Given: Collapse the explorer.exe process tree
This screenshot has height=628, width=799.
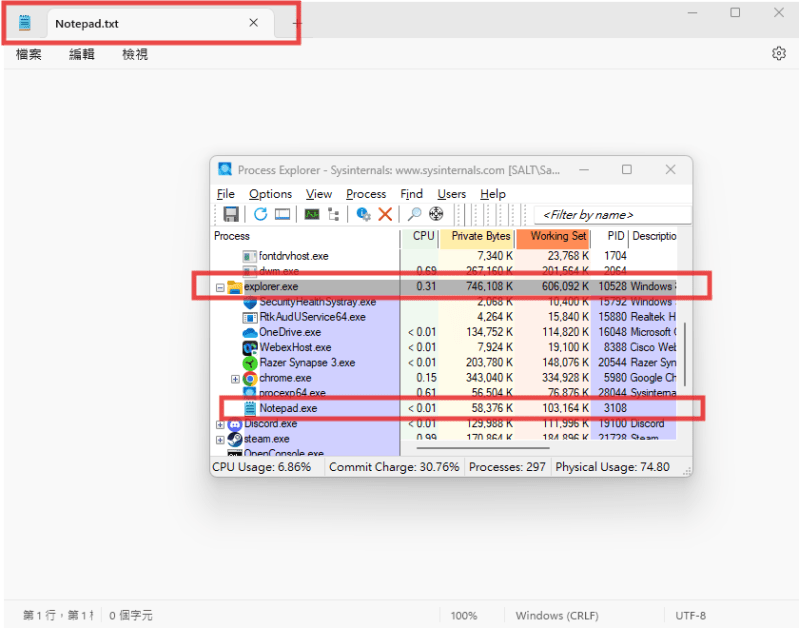Looking at the screenshot, I should pos(220,288).
